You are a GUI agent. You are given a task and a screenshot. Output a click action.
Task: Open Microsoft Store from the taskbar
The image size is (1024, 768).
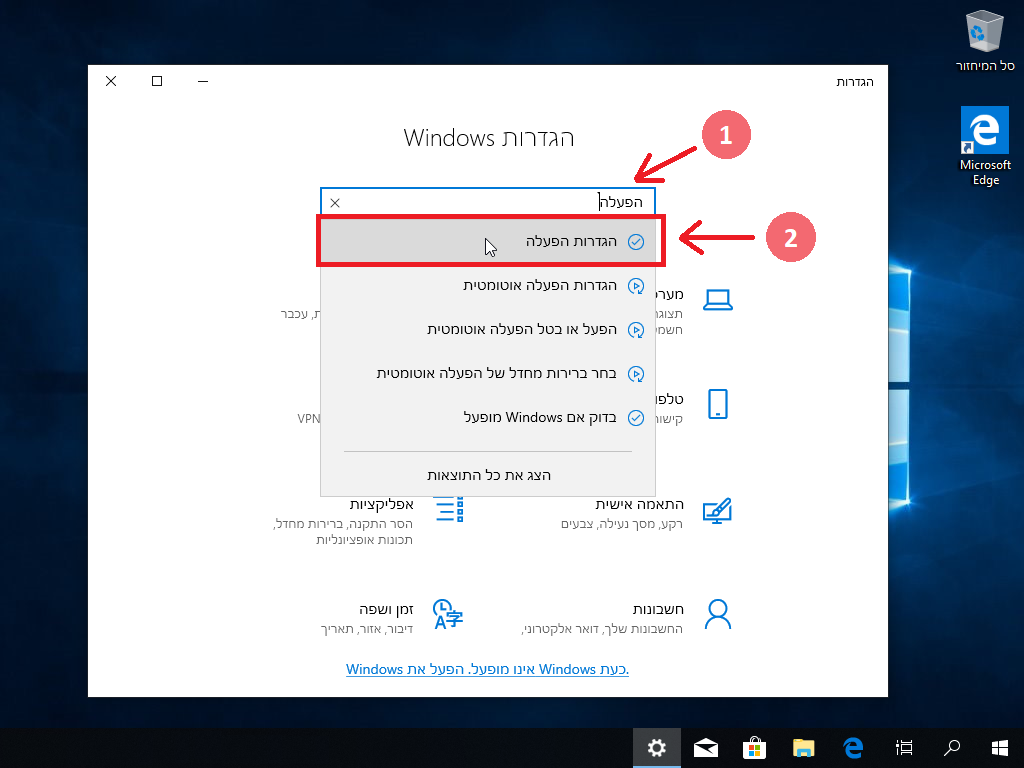tap(754, 748)
